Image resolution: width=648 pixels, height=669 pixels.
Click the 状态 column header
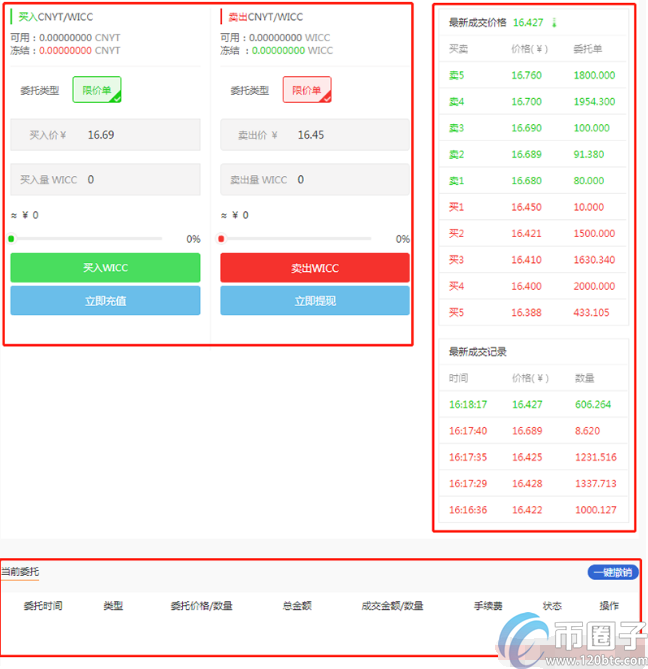pyautogui.click(x=552, y=605)
